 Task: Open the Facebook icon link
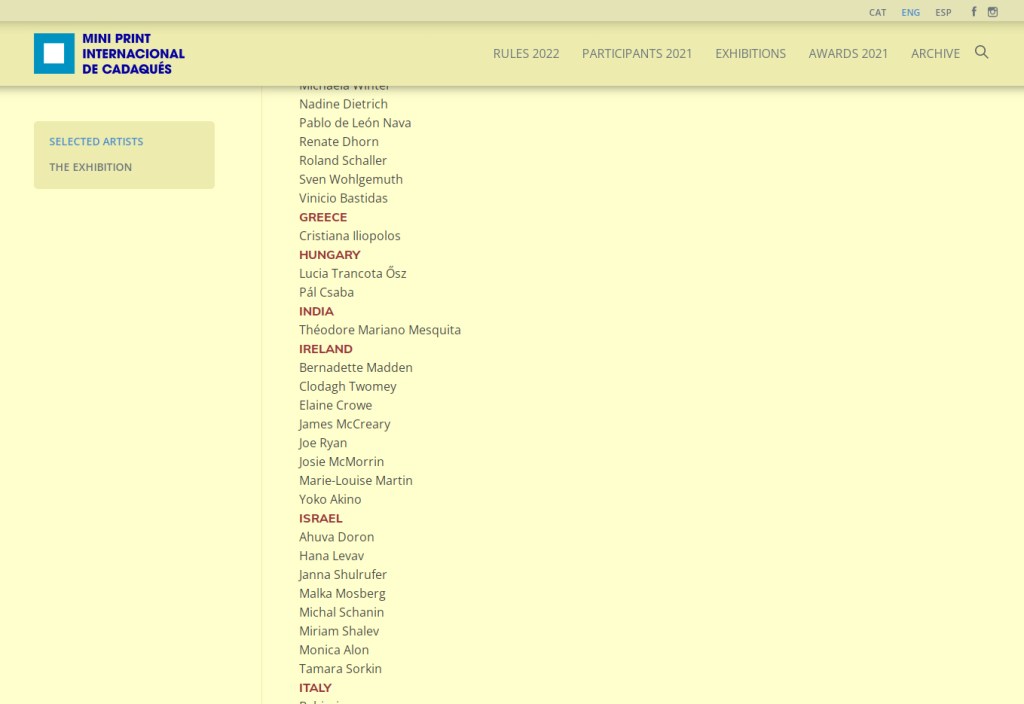click(x=974, y=12)
